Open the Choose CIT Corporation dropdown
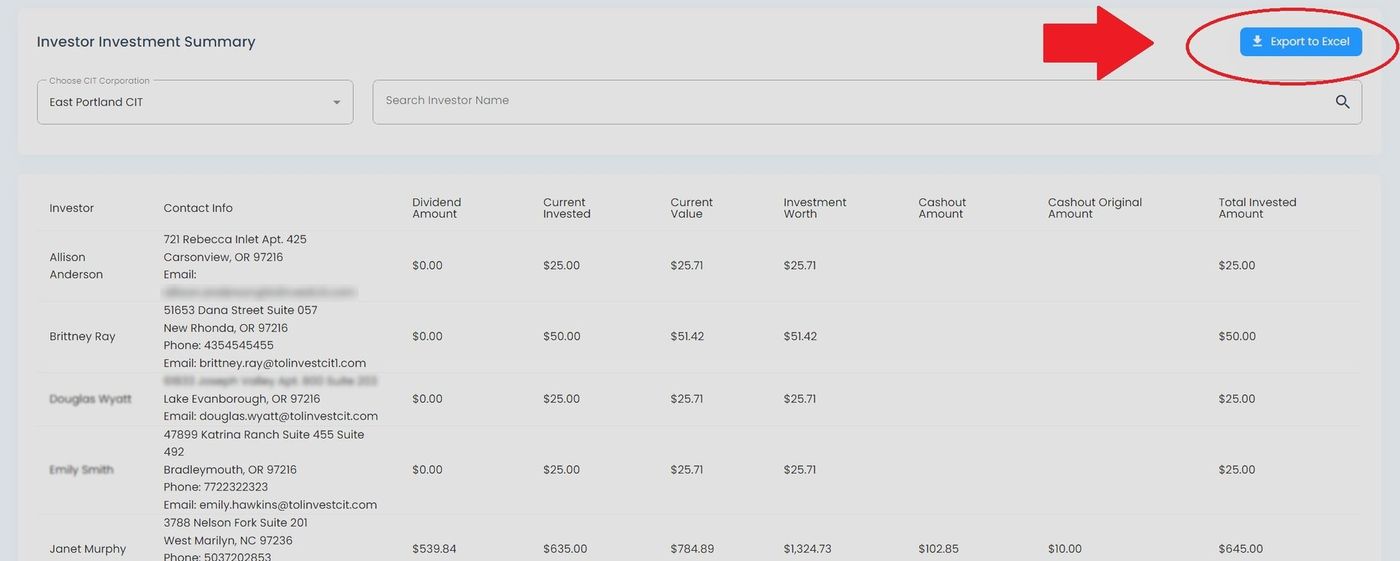The image size is (1400, 561). click(194, 102)
